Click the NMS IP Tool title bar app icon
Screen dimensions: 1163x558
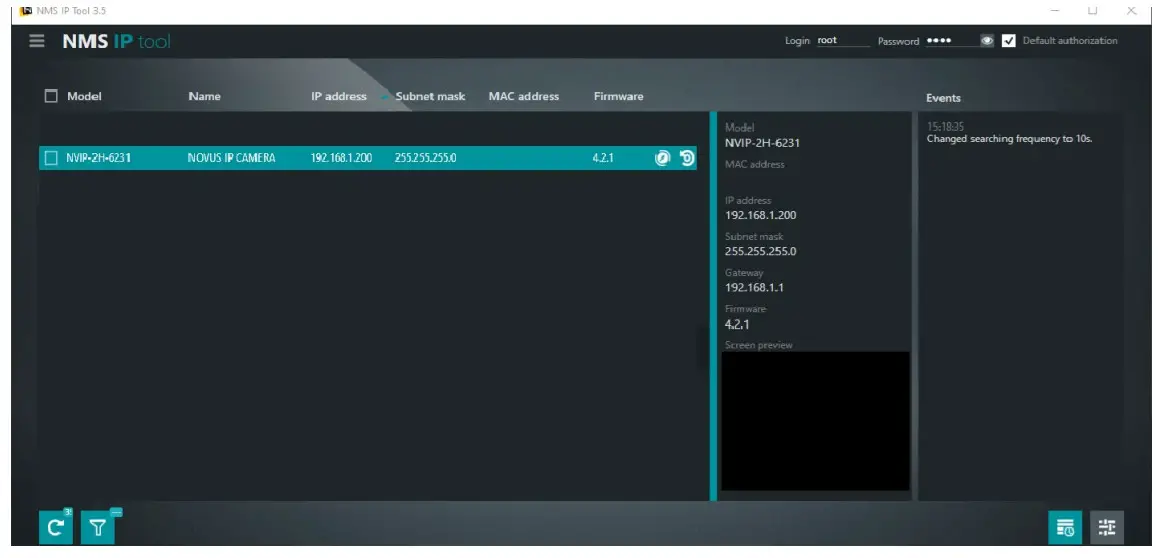point(27,10)
